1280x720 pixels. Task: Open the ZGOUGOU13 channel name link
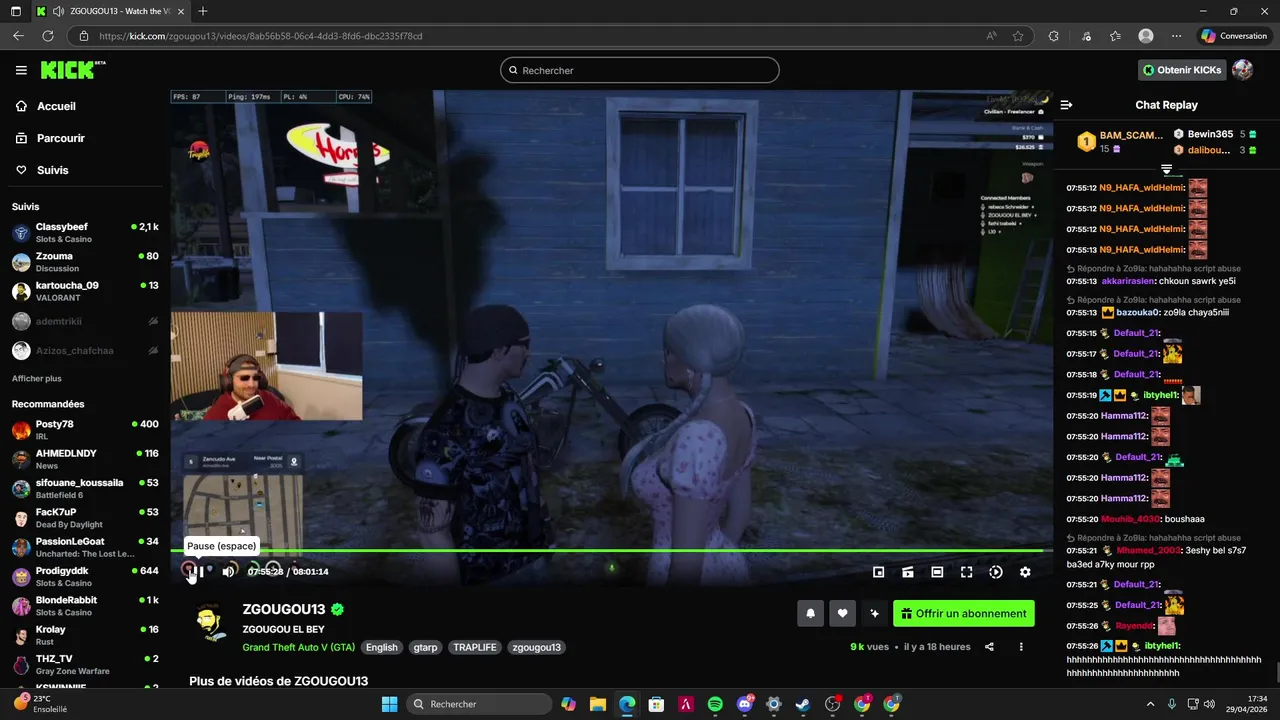pyautogui.click(x=283, y=609)
